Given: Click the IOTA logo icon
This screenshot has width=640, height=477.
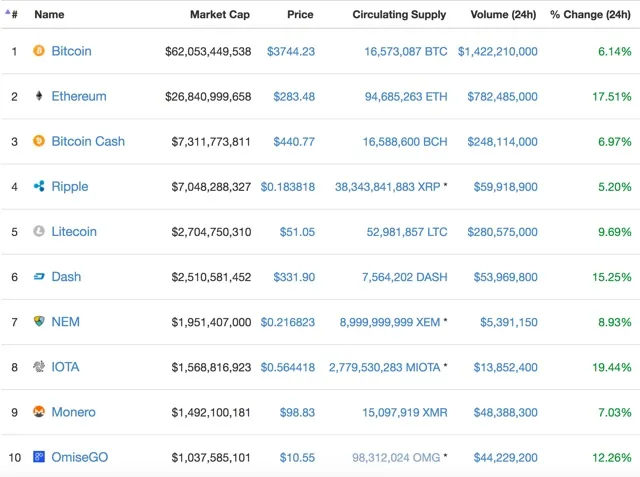Looking at the screenshot, I should 39,366.
